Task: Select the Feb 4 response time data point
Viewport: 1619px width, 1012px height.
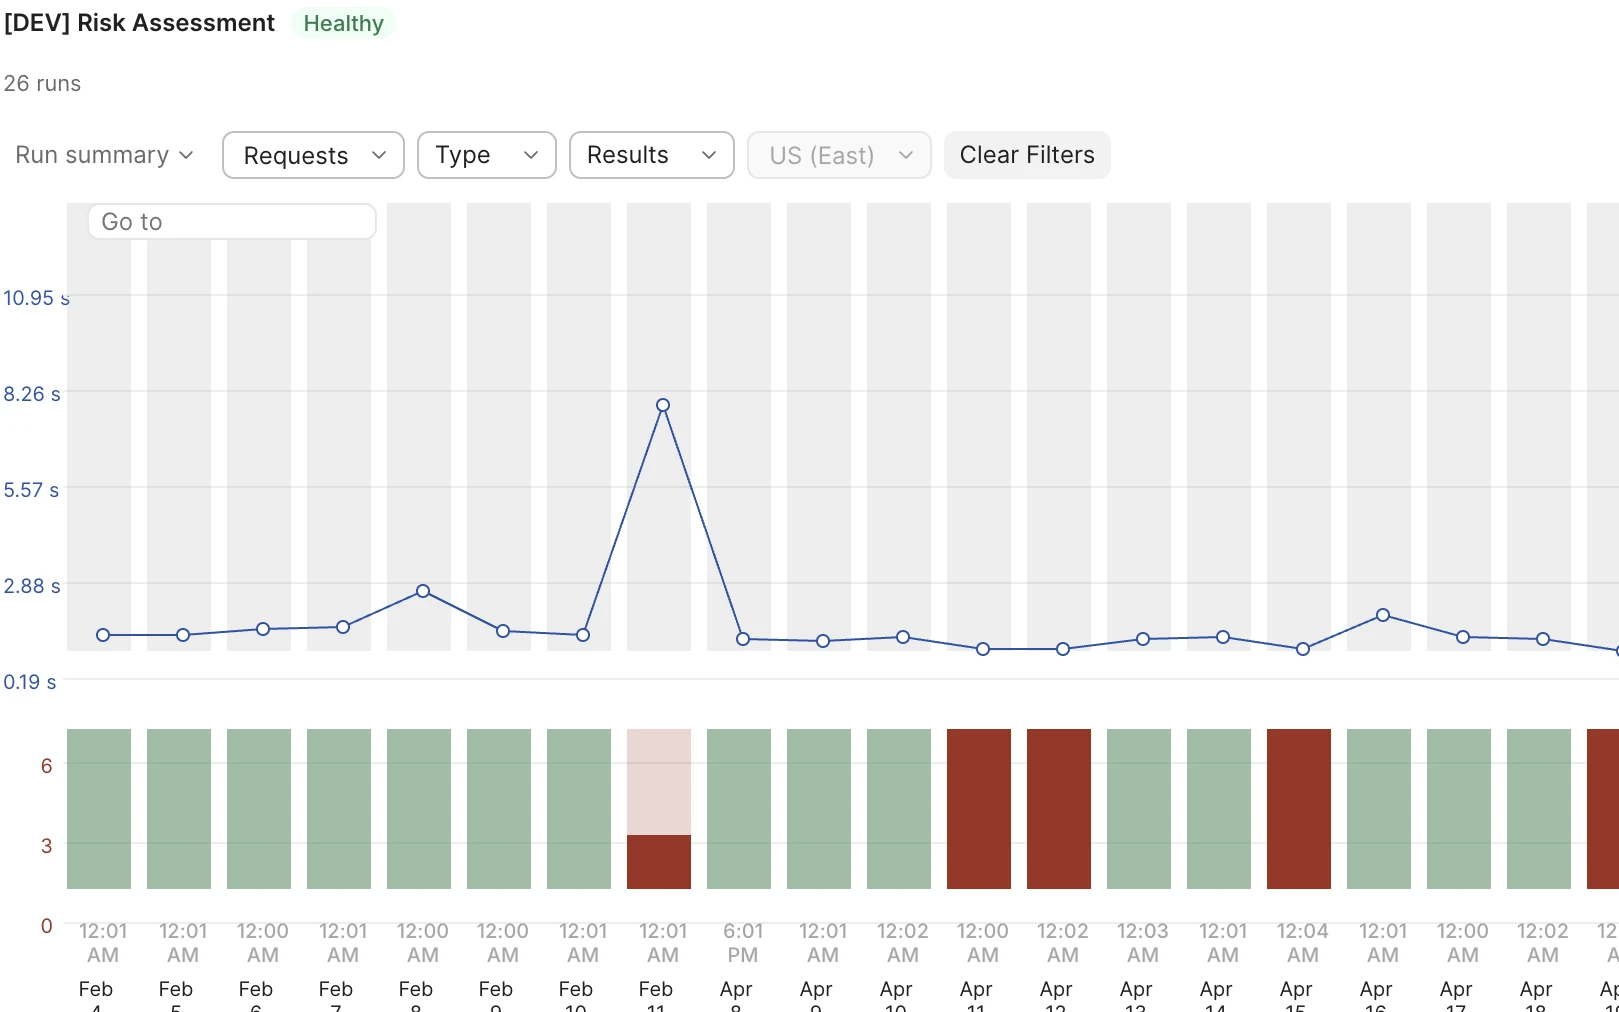Action: coord(103,635)
